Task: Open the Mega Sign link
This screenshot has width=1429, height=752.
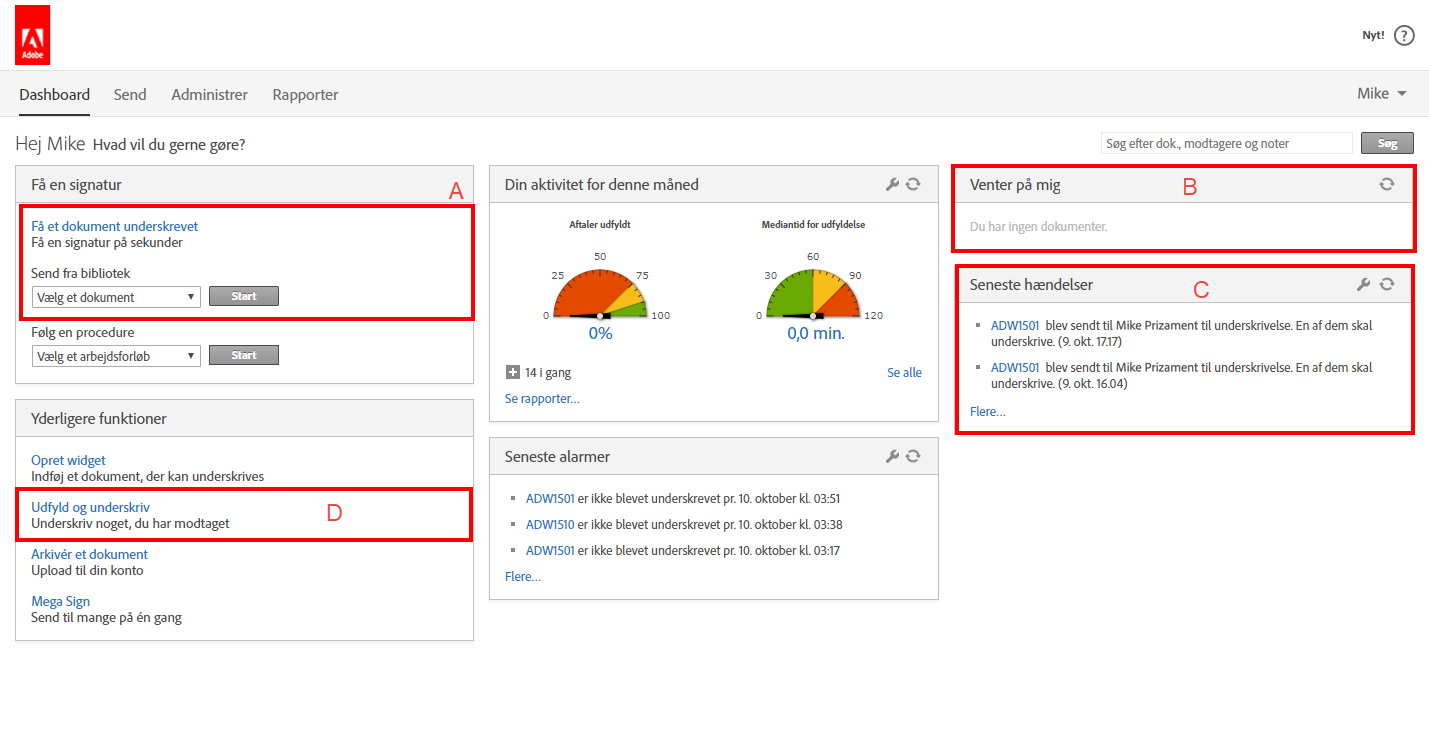Action: (x=60, y=601)
